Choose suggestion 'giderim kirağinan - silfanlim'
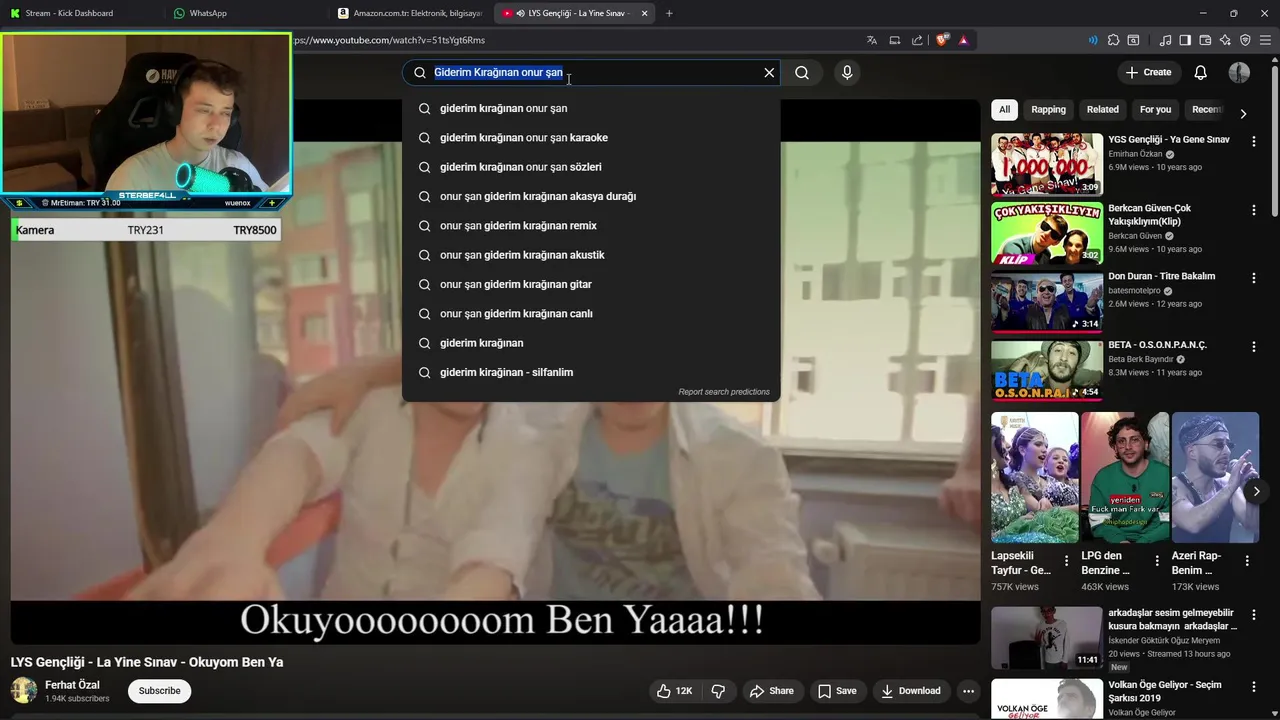The width and height of the screenshot is (1280, 720). pos(591,372)
